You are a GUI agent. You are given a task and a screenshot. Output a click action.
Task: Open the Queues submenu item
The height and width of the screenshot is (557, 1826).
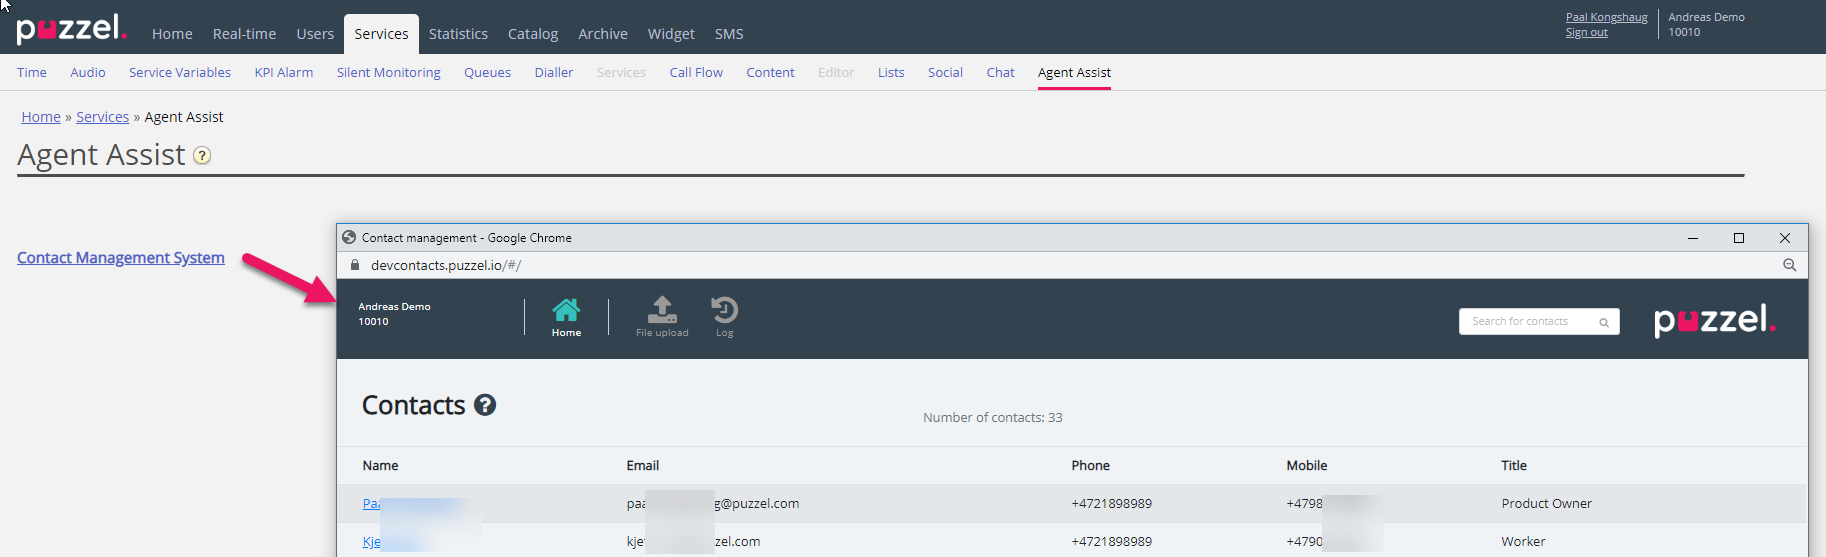pyautogui.click(x=487, y=73)
